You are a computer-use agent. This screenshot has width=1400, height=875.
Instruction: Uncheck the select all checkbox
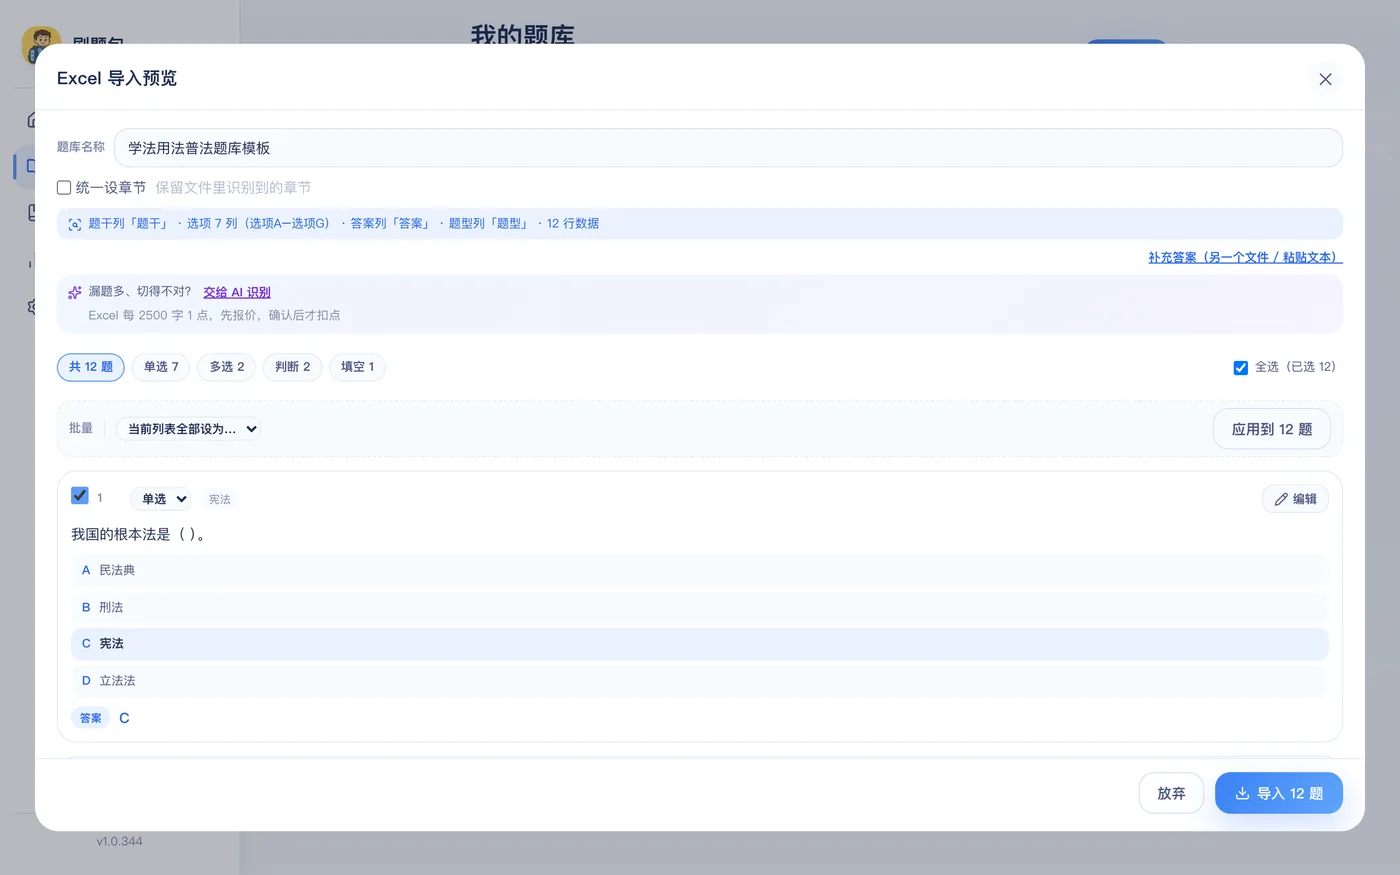(x=1241, y=367)
